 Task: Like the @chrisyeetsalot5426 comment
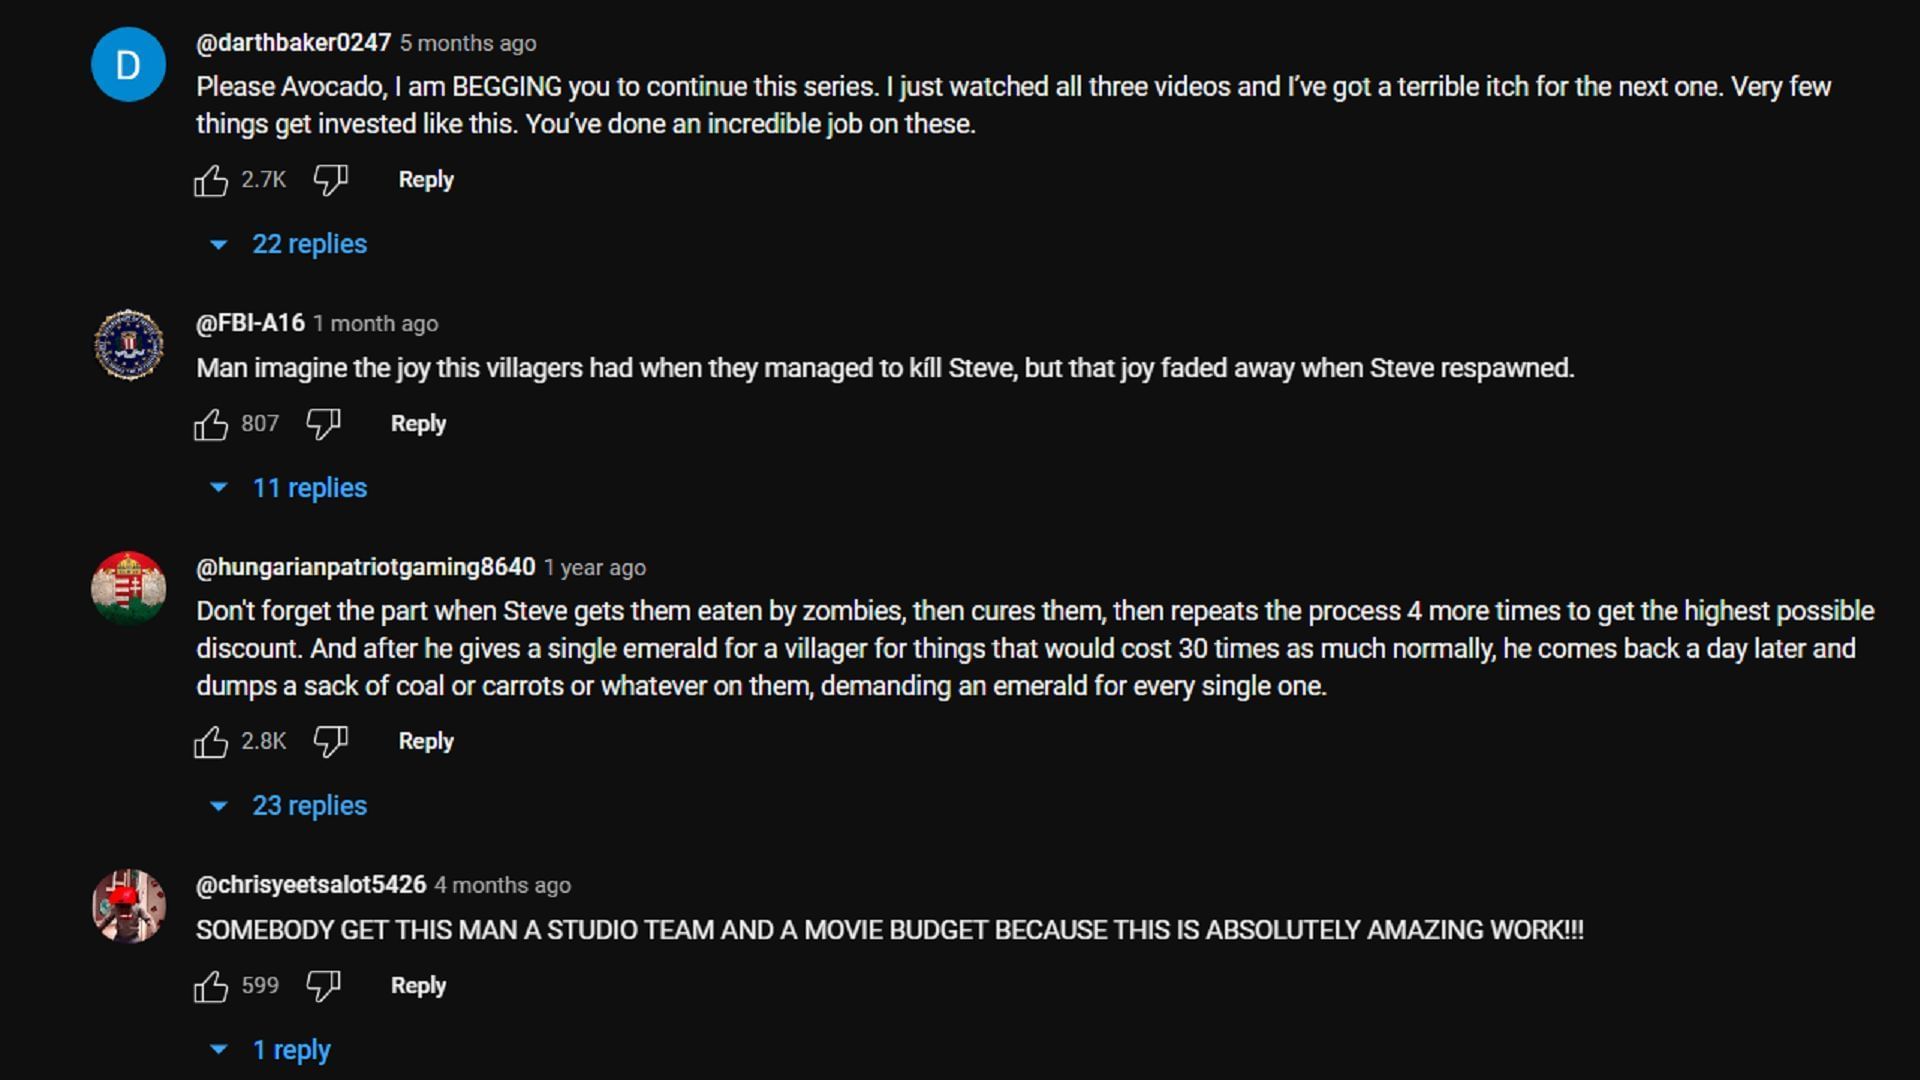point(211,987)
